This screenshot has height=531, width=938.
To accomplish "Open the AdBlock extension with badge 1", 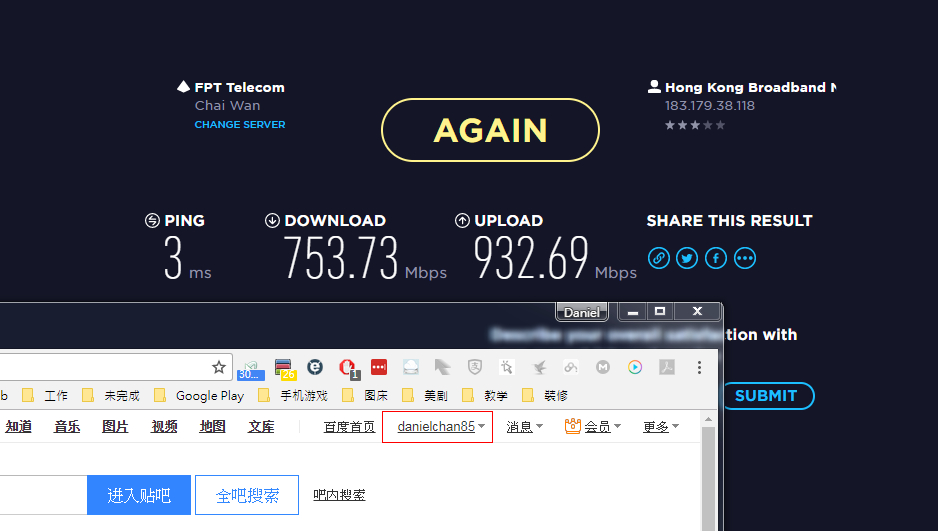I will click(x=348, y=368).
